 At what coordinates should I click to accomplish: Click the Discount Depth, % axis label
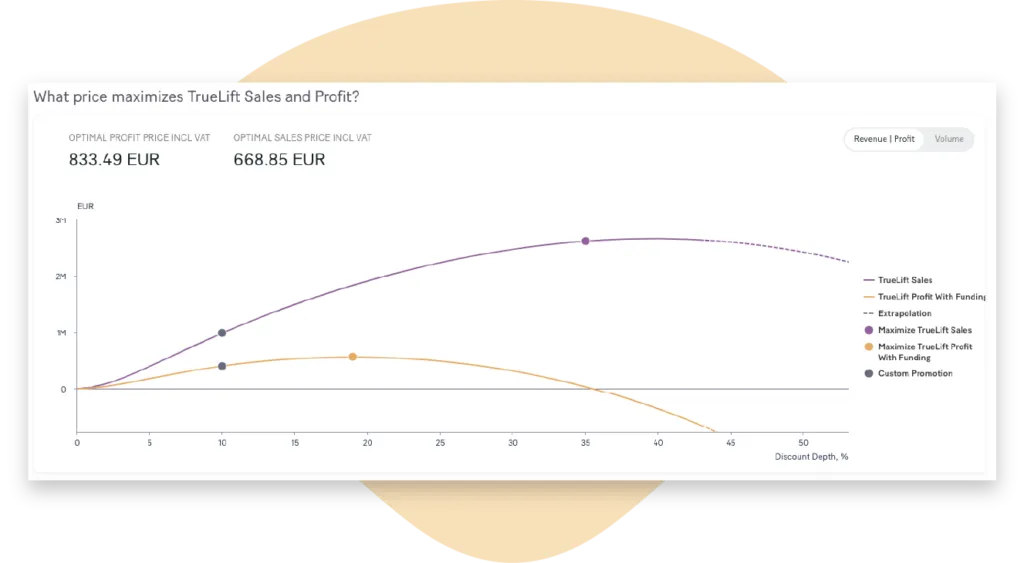tap(811, 456)
